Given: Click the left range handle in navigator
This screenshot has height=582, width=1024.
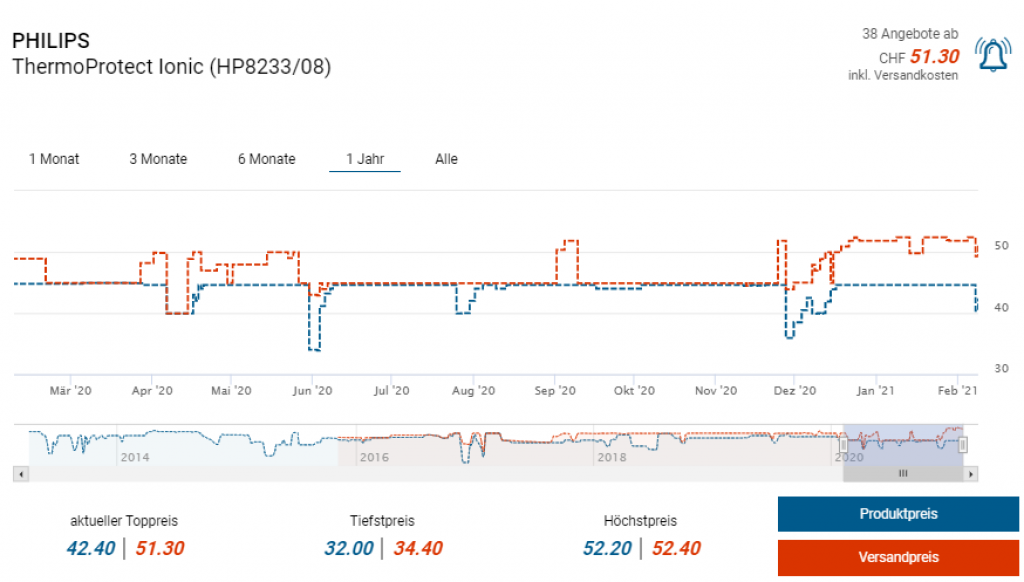Looking at the screenshot, I should pos(843,445).
